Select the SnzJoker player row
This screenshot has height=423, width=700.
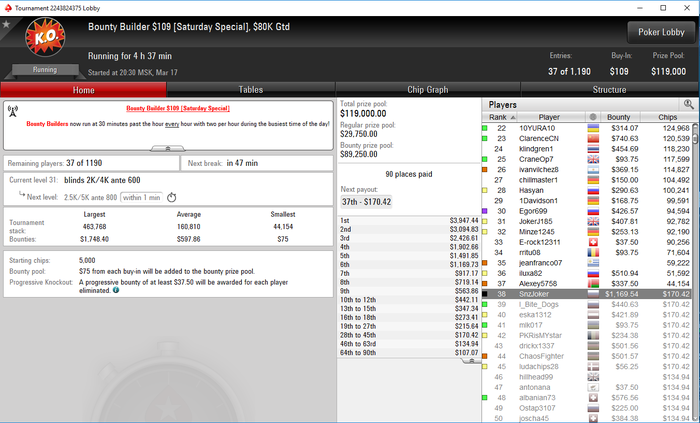(x=587, y=294)
